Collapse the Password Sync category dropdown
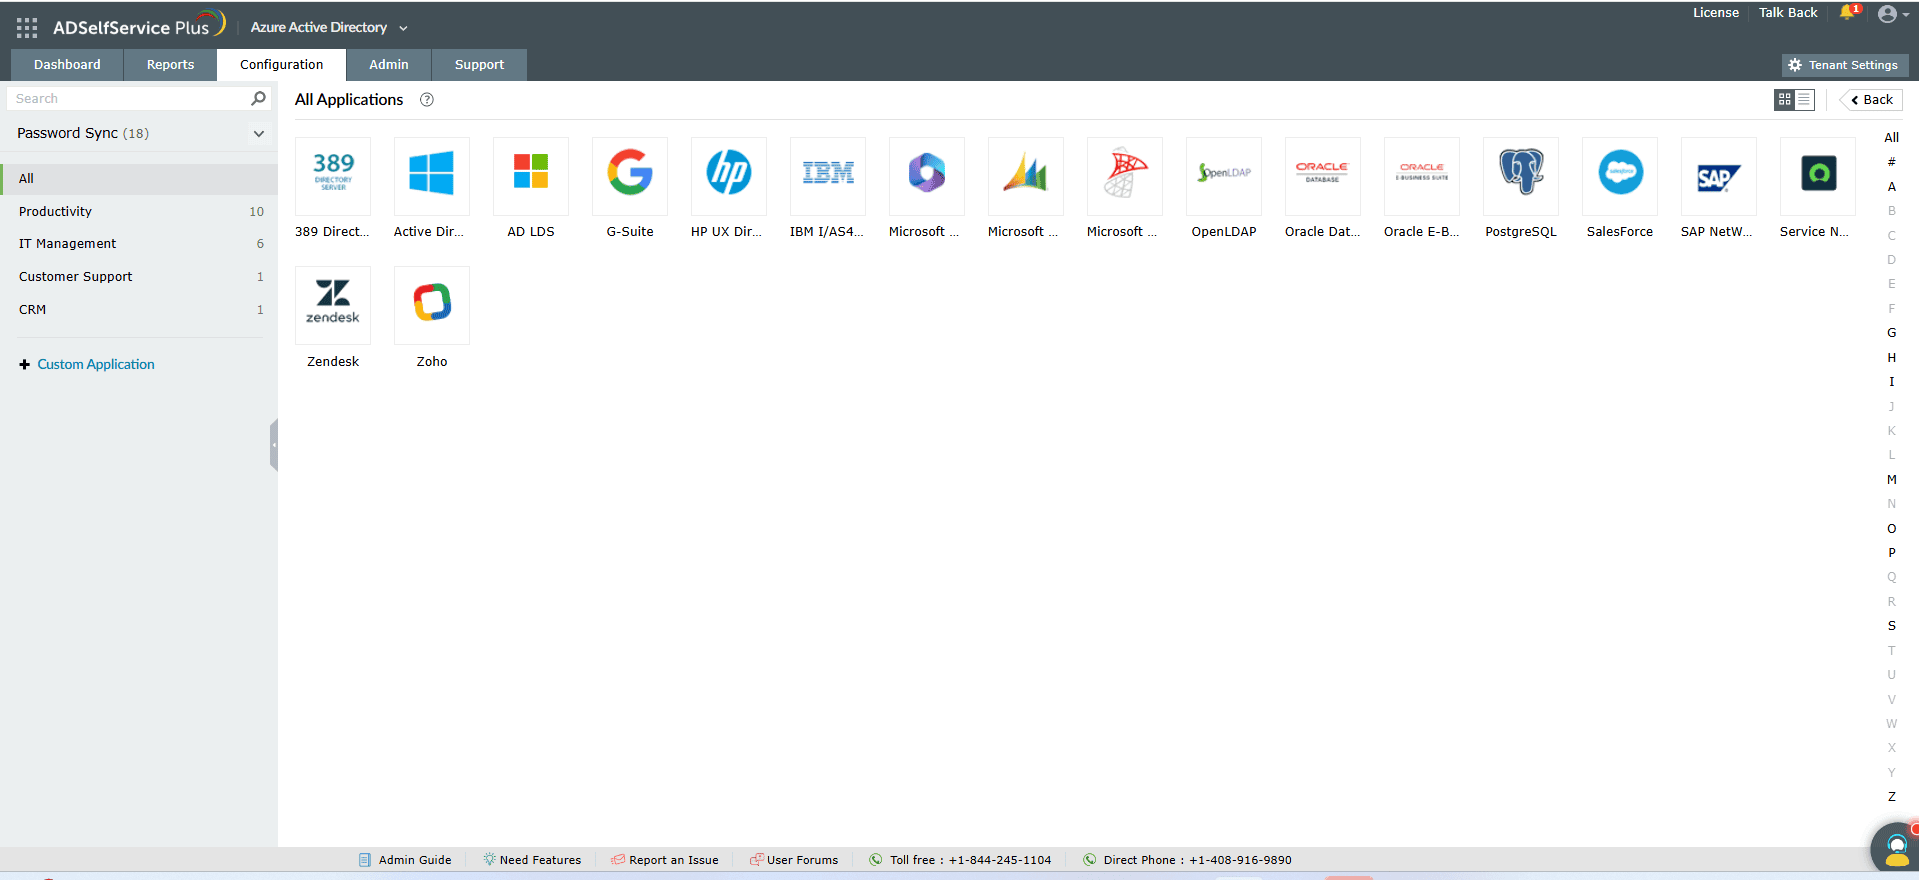 (258, 134)
